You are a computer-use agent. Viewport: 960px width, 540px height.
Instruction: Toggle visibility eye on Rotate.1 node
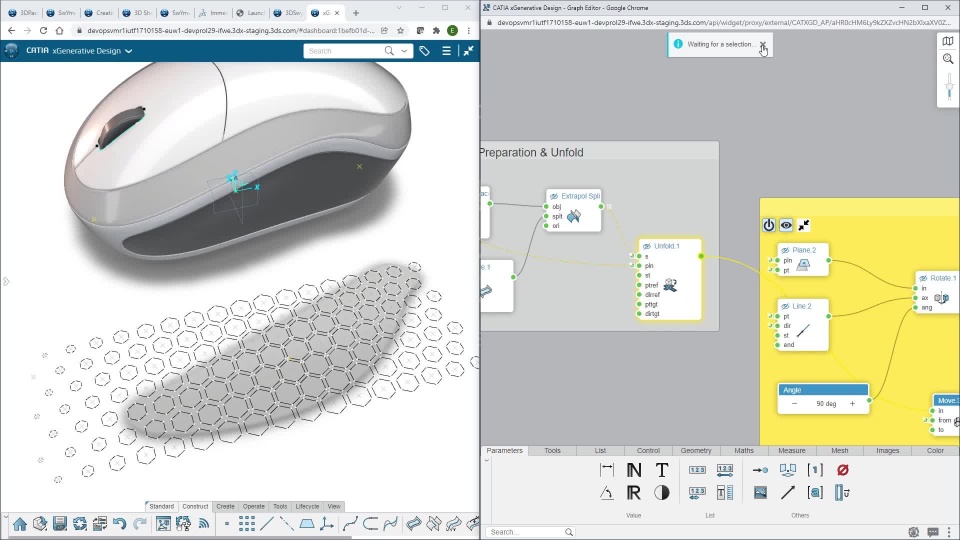pos(923,278)
